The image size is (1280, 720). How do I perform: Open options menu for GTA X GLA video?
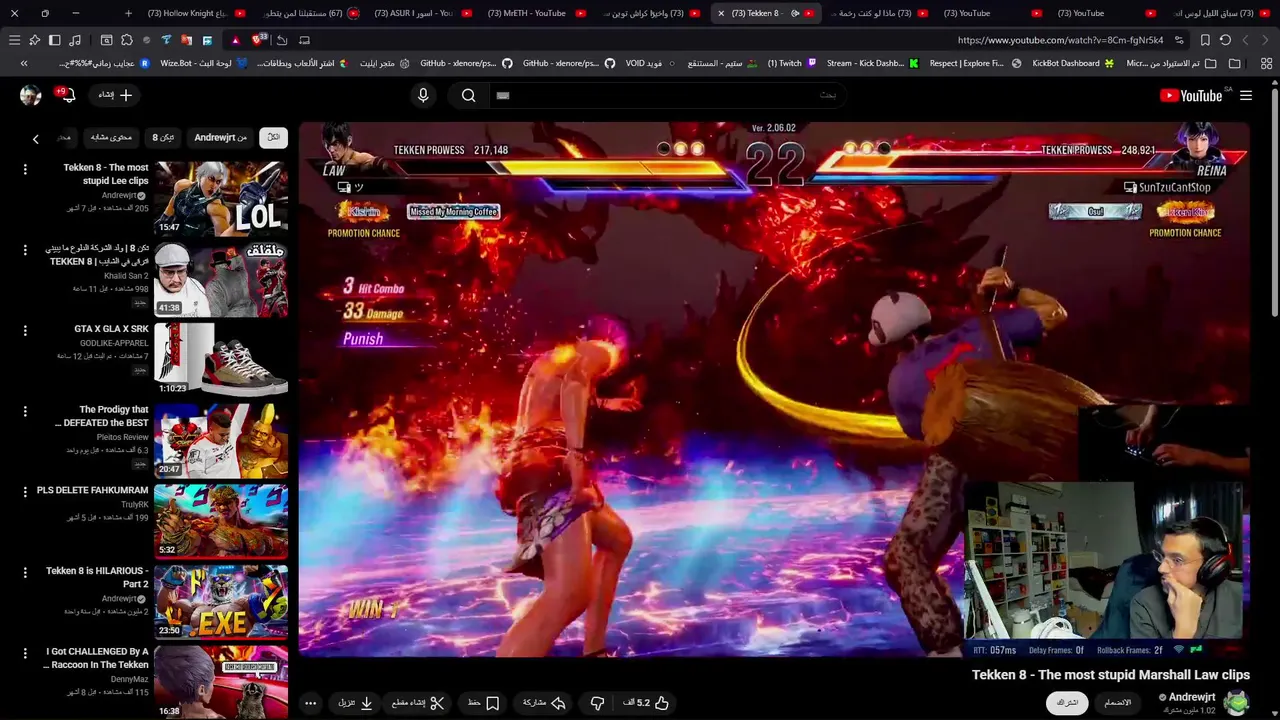(x=25, y=331)
